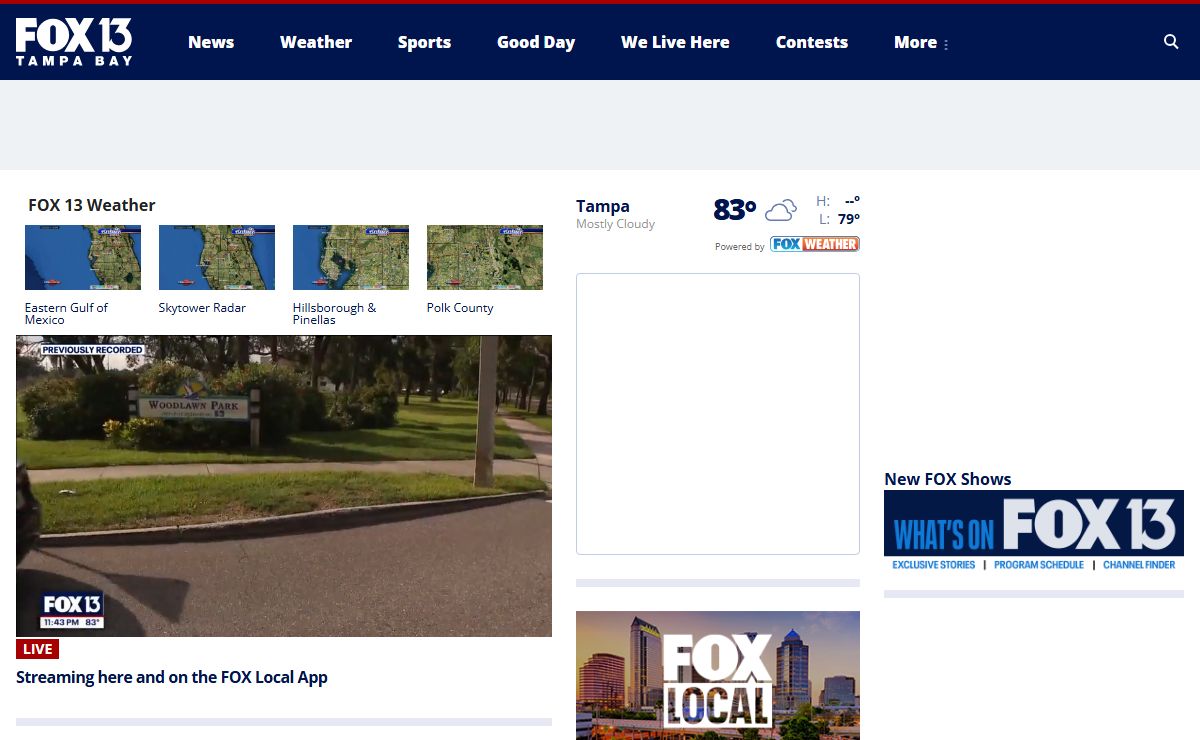The width and height of the screenshot is (1200, 740).
Task: Click the Skytower Radar text link
Action: (x=202, y=308)
